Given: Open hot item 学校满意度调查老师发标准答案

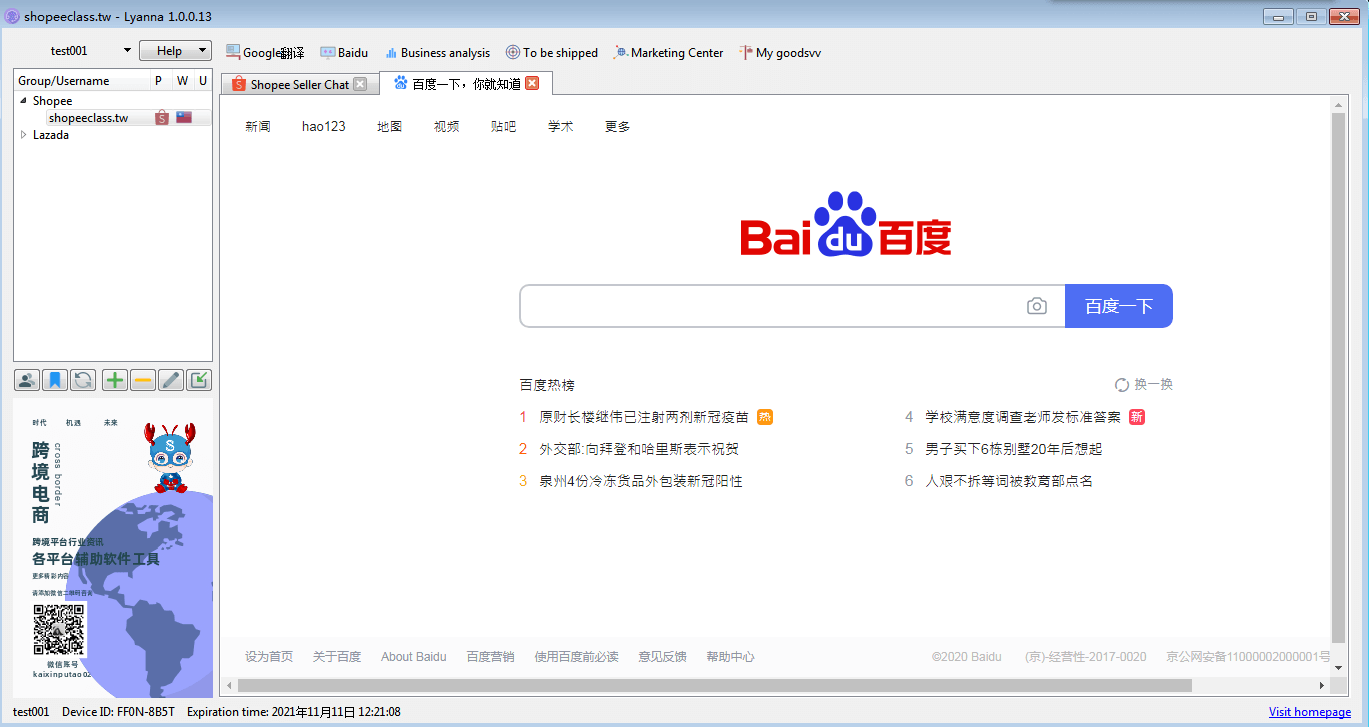Looking at the screenshot, I should pos(1023,417).
